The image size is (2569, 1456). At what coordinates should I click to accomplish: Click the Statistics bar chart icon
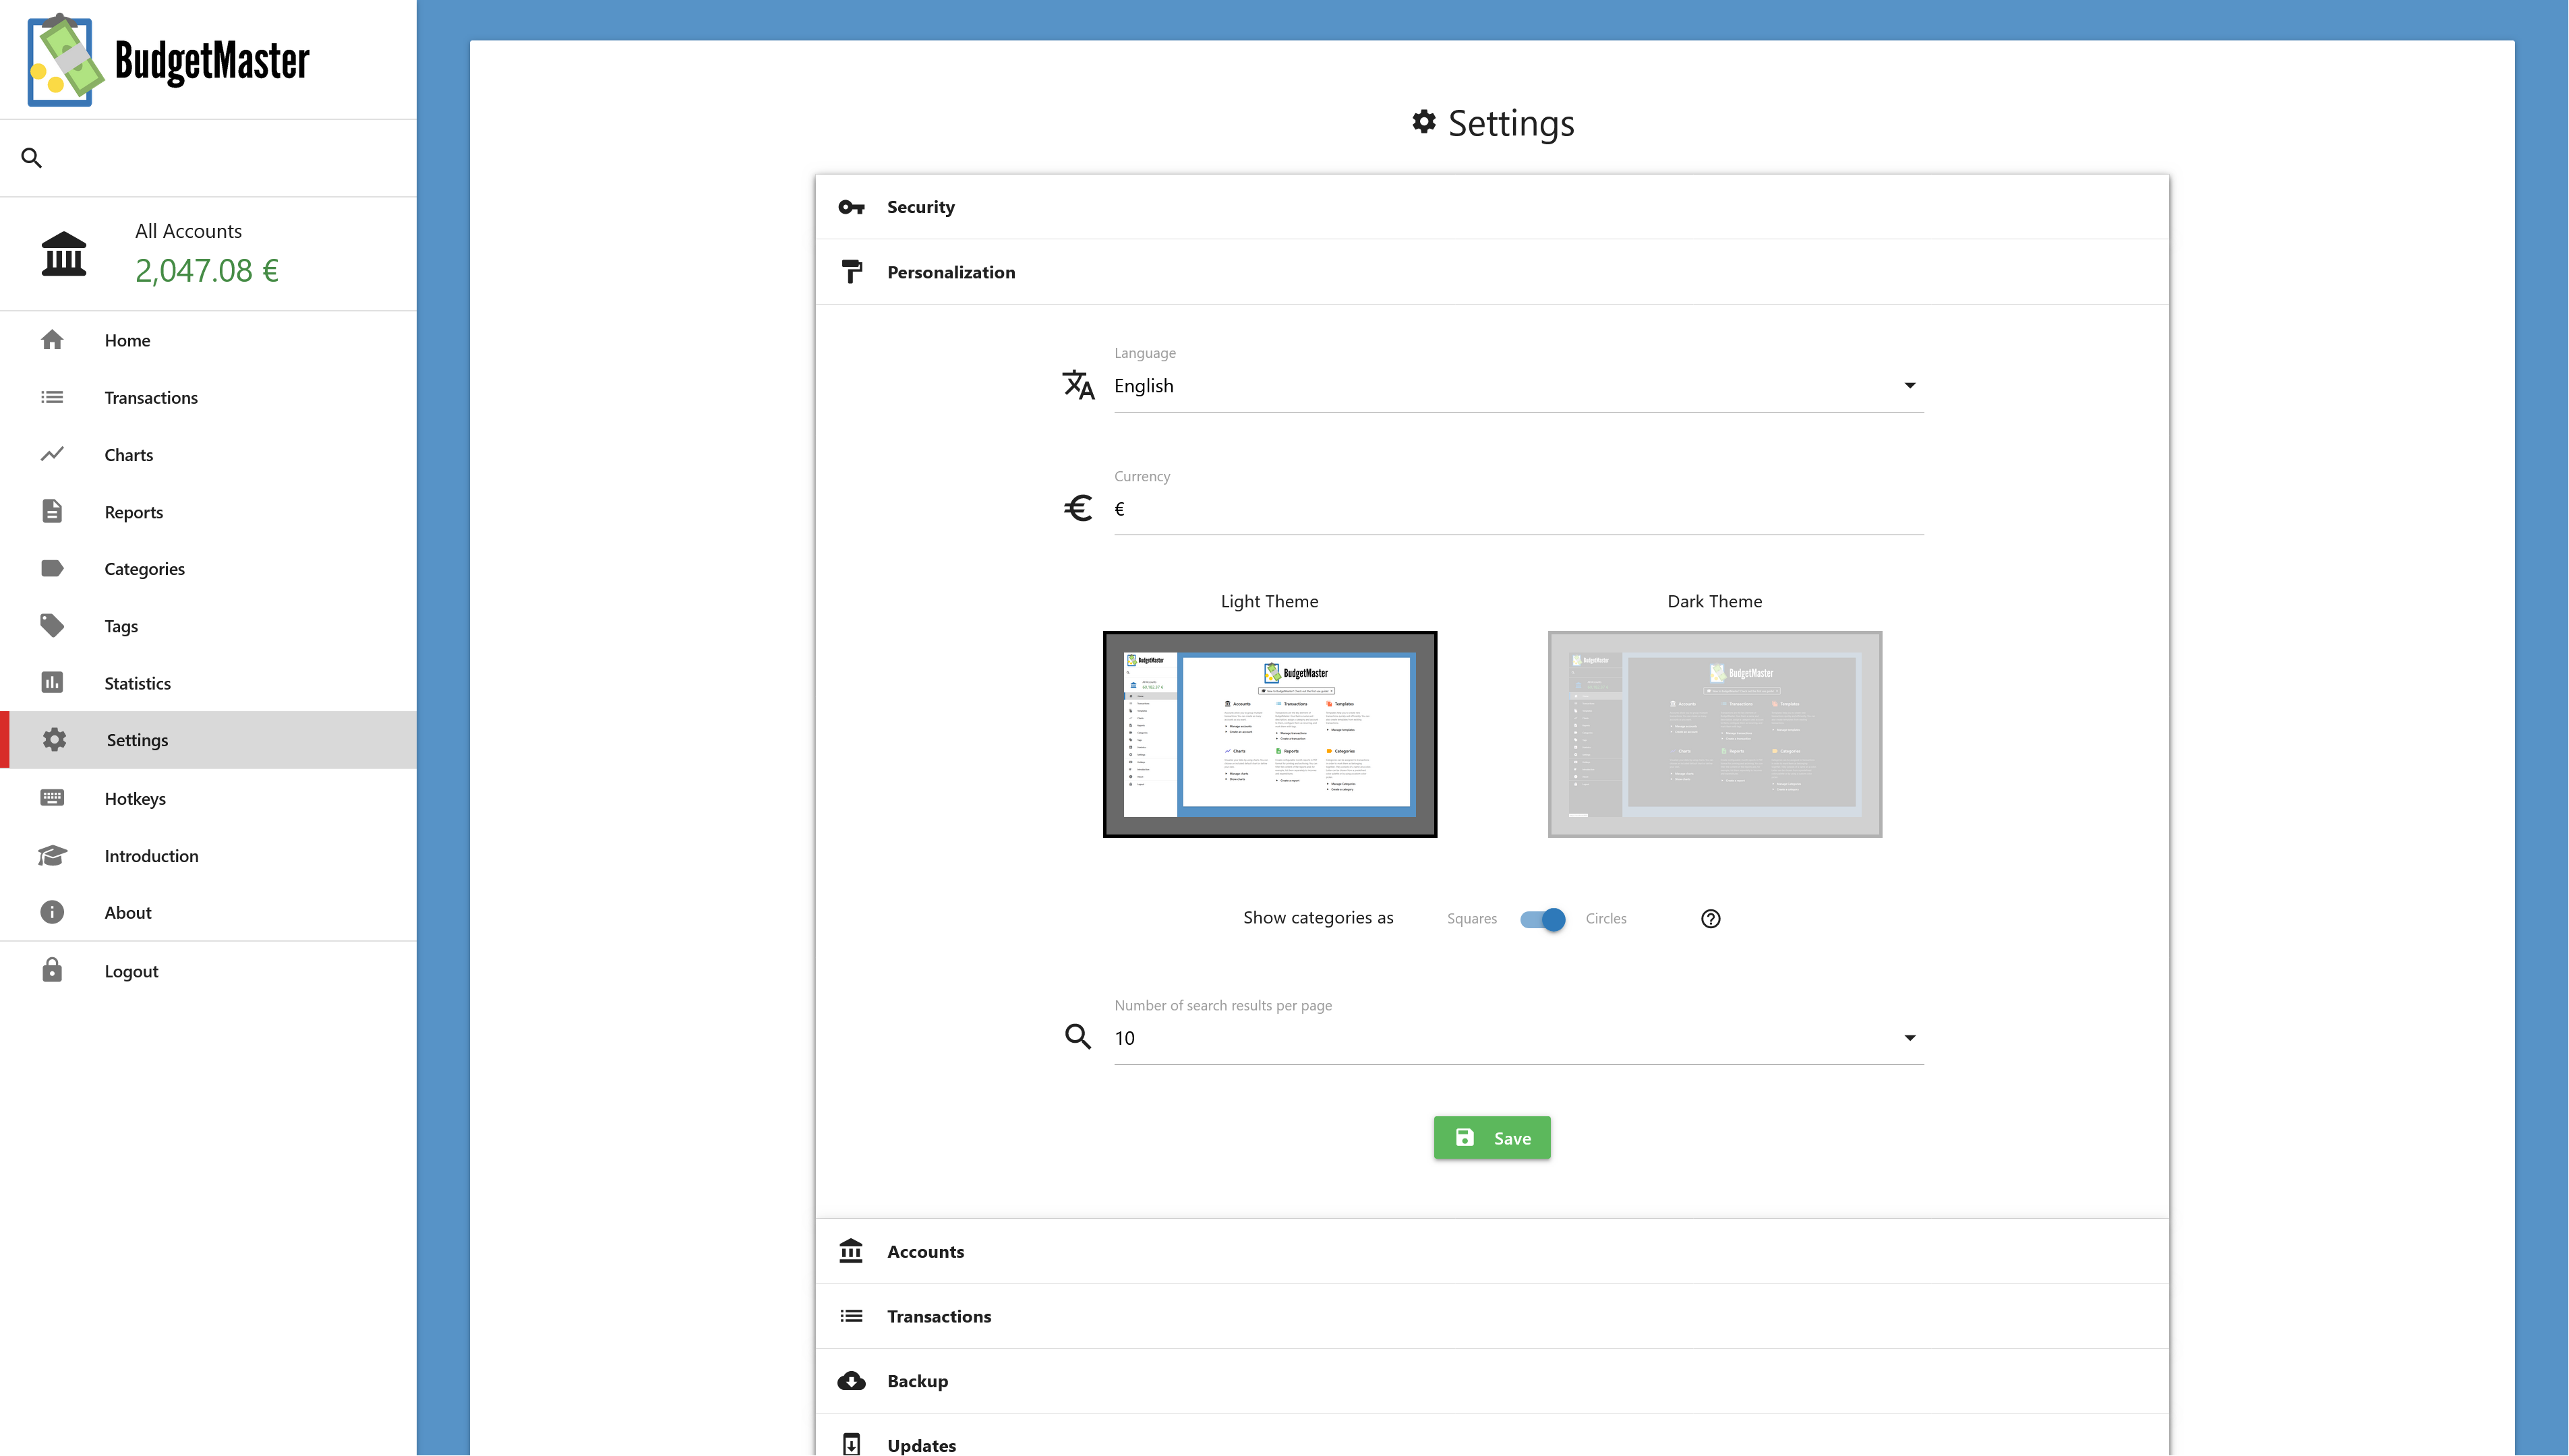point(52,682)
